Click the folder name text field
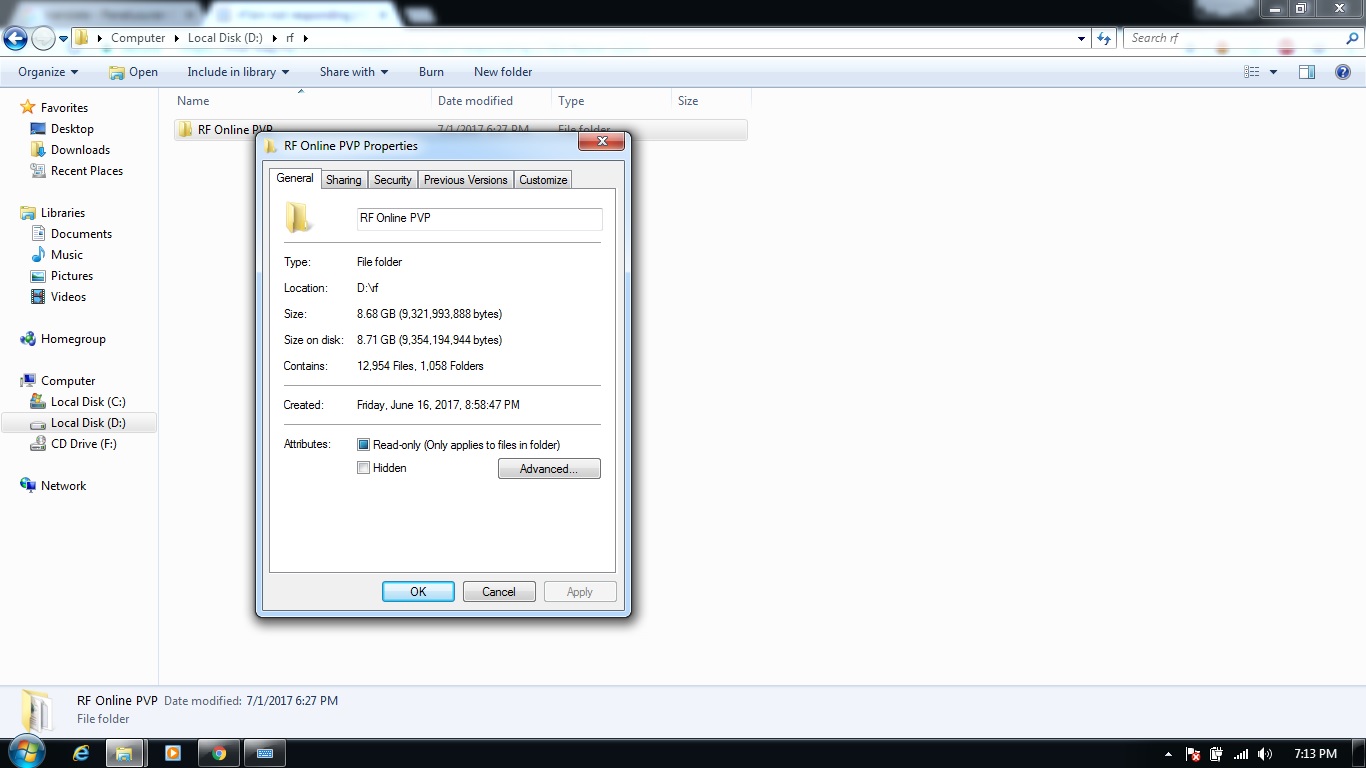The image size is (1366, 768). pyautogui.click(x=479, y=218)
